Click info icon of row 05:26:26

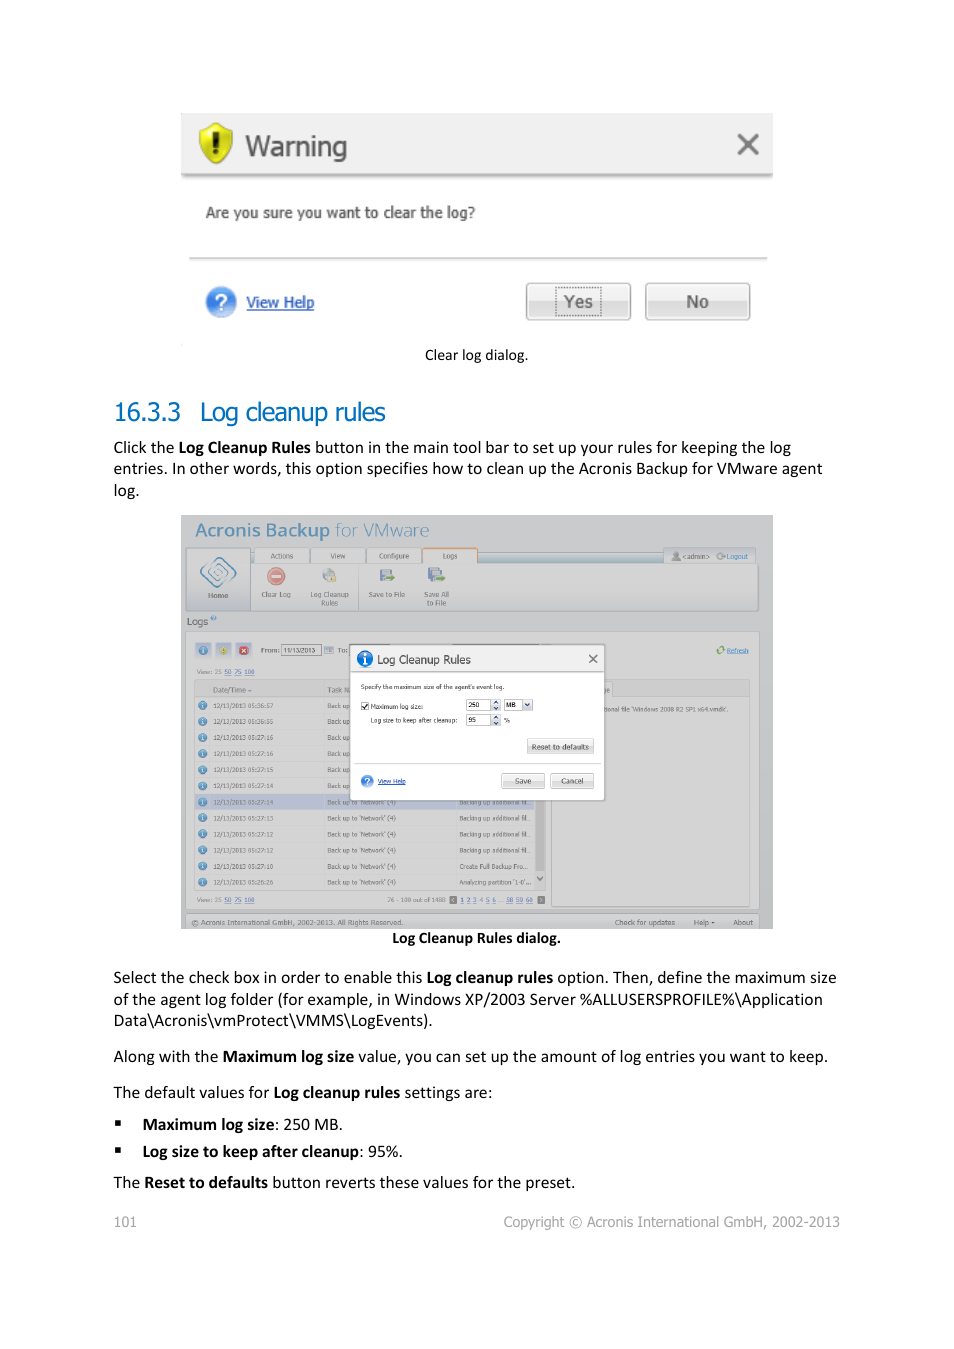[x=203, y=882]
